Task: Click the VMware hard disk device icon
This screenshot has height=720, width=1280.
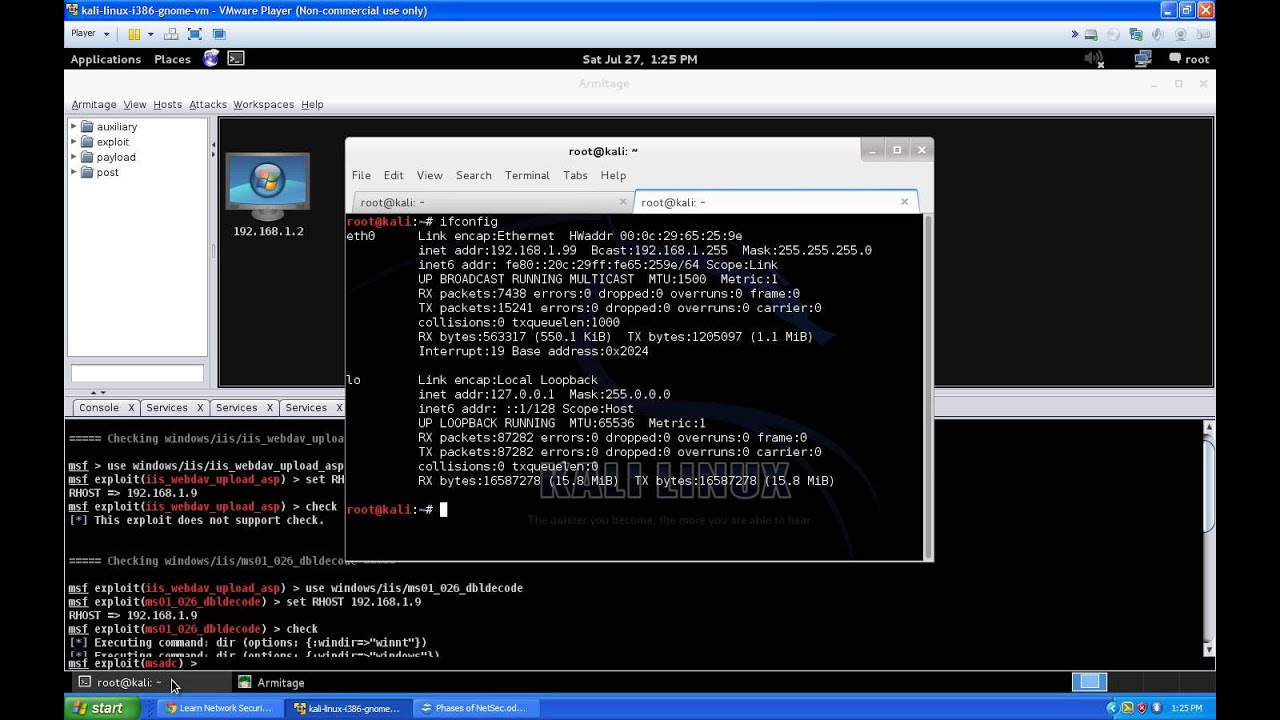Action: tap(1092, 34)
